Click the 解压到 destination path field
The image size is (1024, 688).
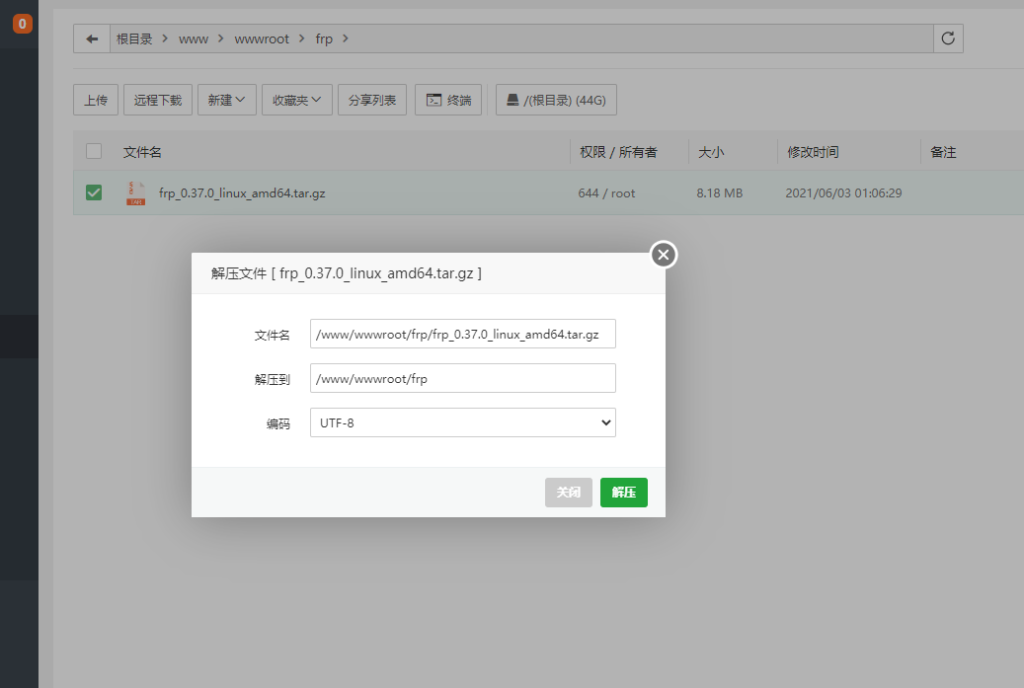(x=462, y=378)
